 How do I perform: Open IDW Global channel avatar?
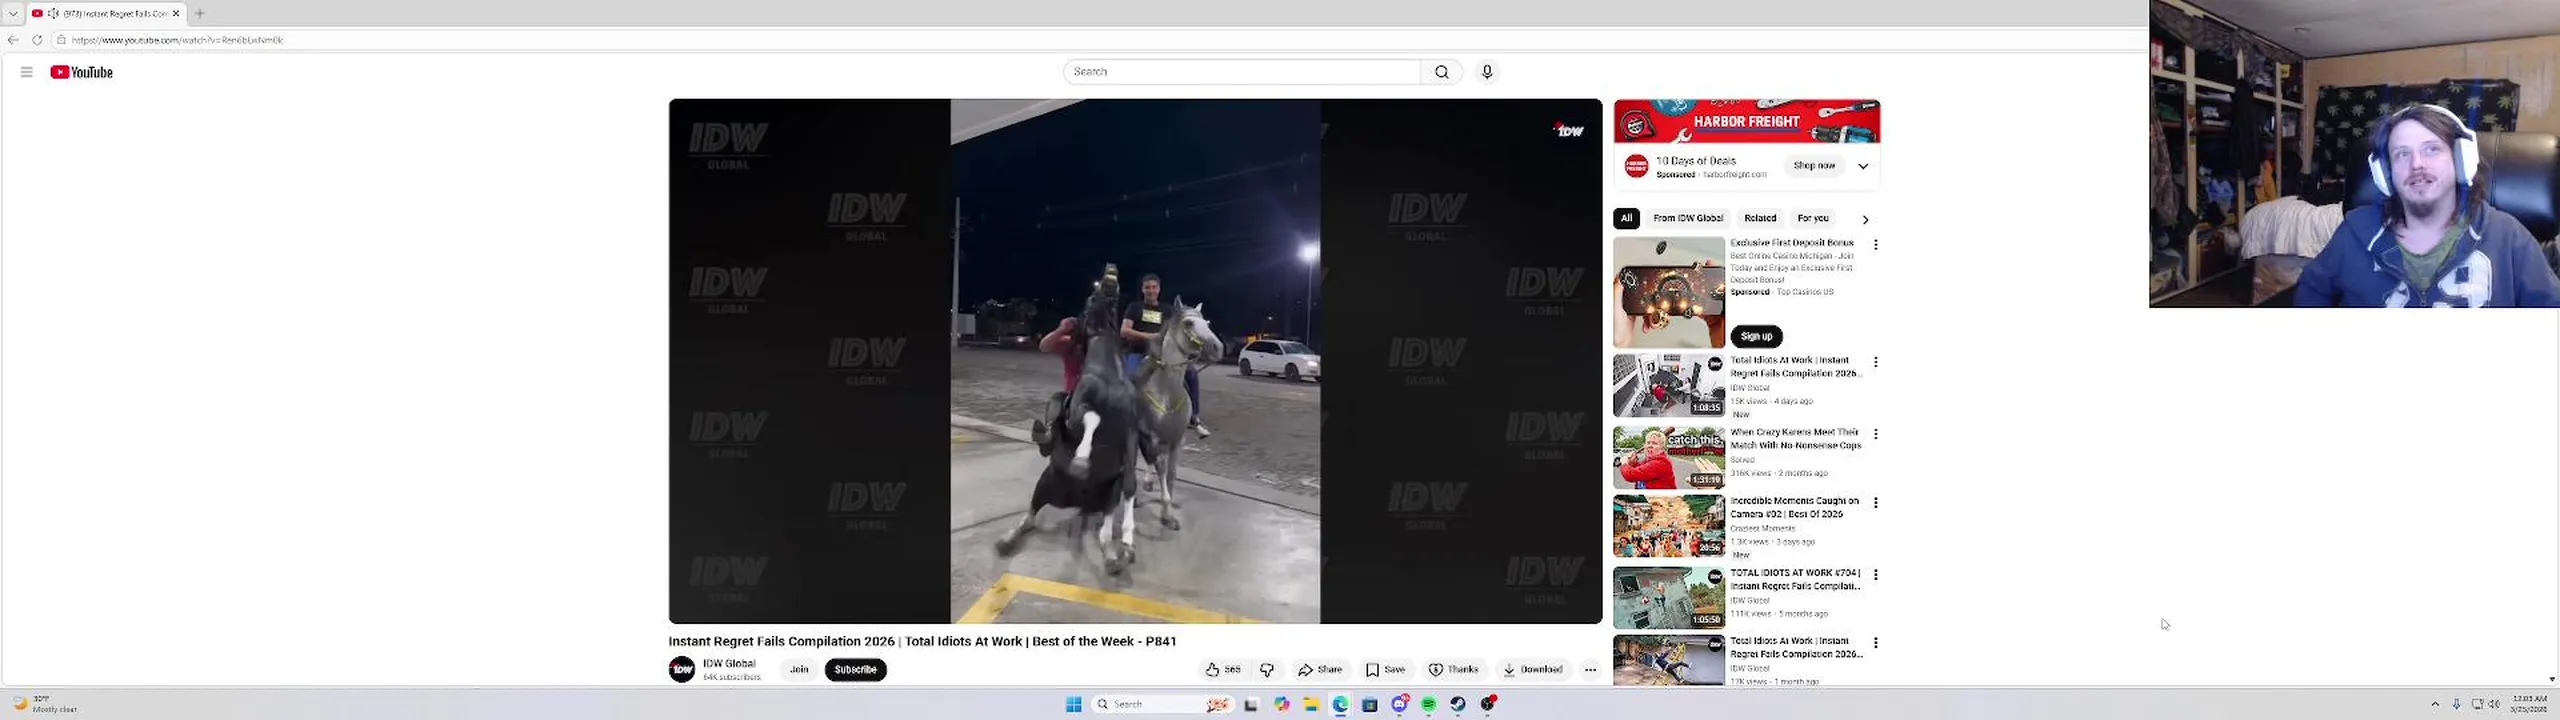pos(682,670)
